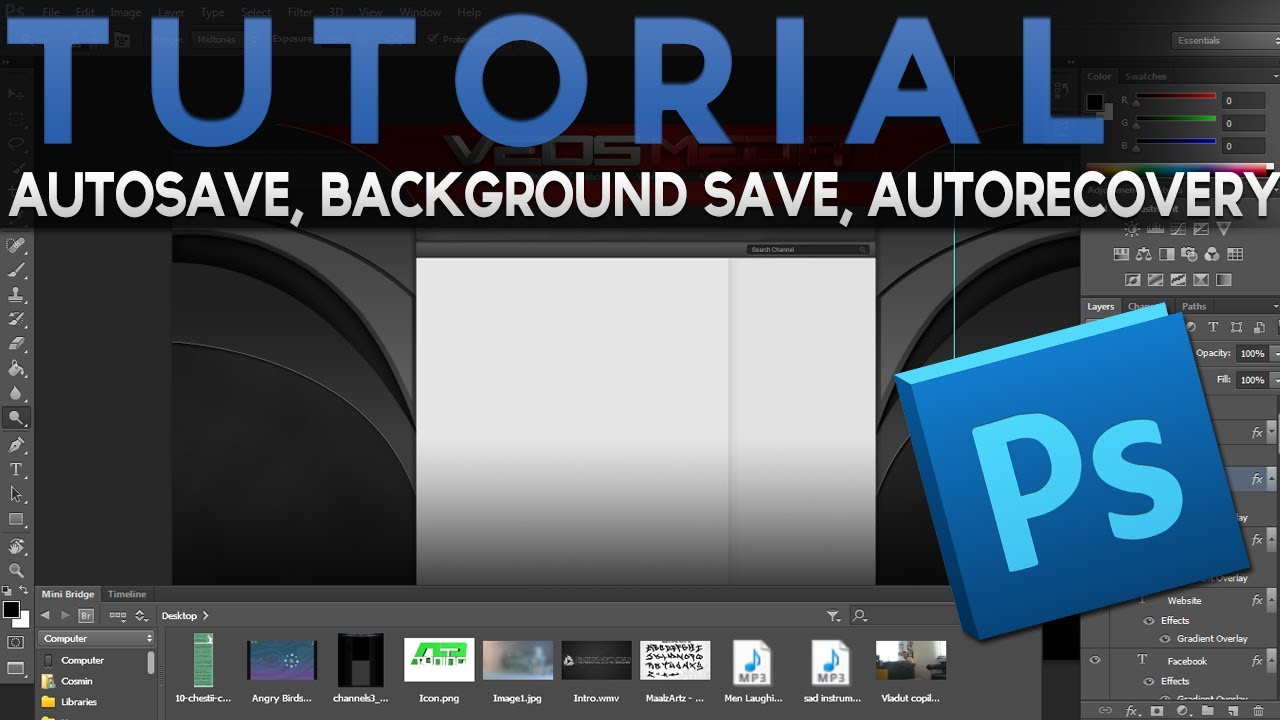Create a new layer group folder

click(x=1208, y=711)
